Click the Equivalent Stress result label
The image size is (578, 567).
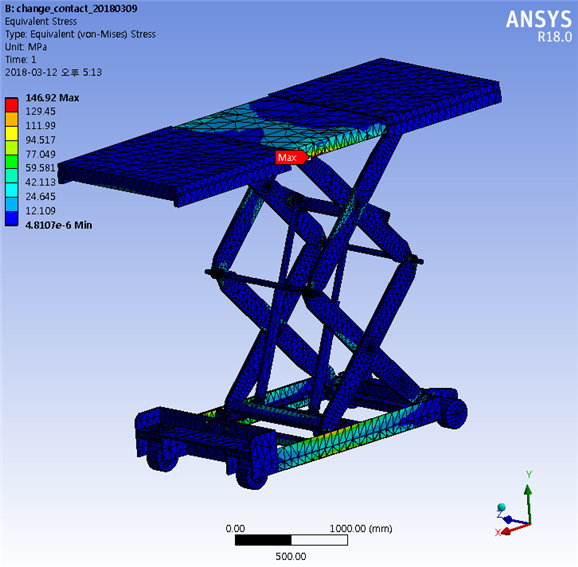41,21
